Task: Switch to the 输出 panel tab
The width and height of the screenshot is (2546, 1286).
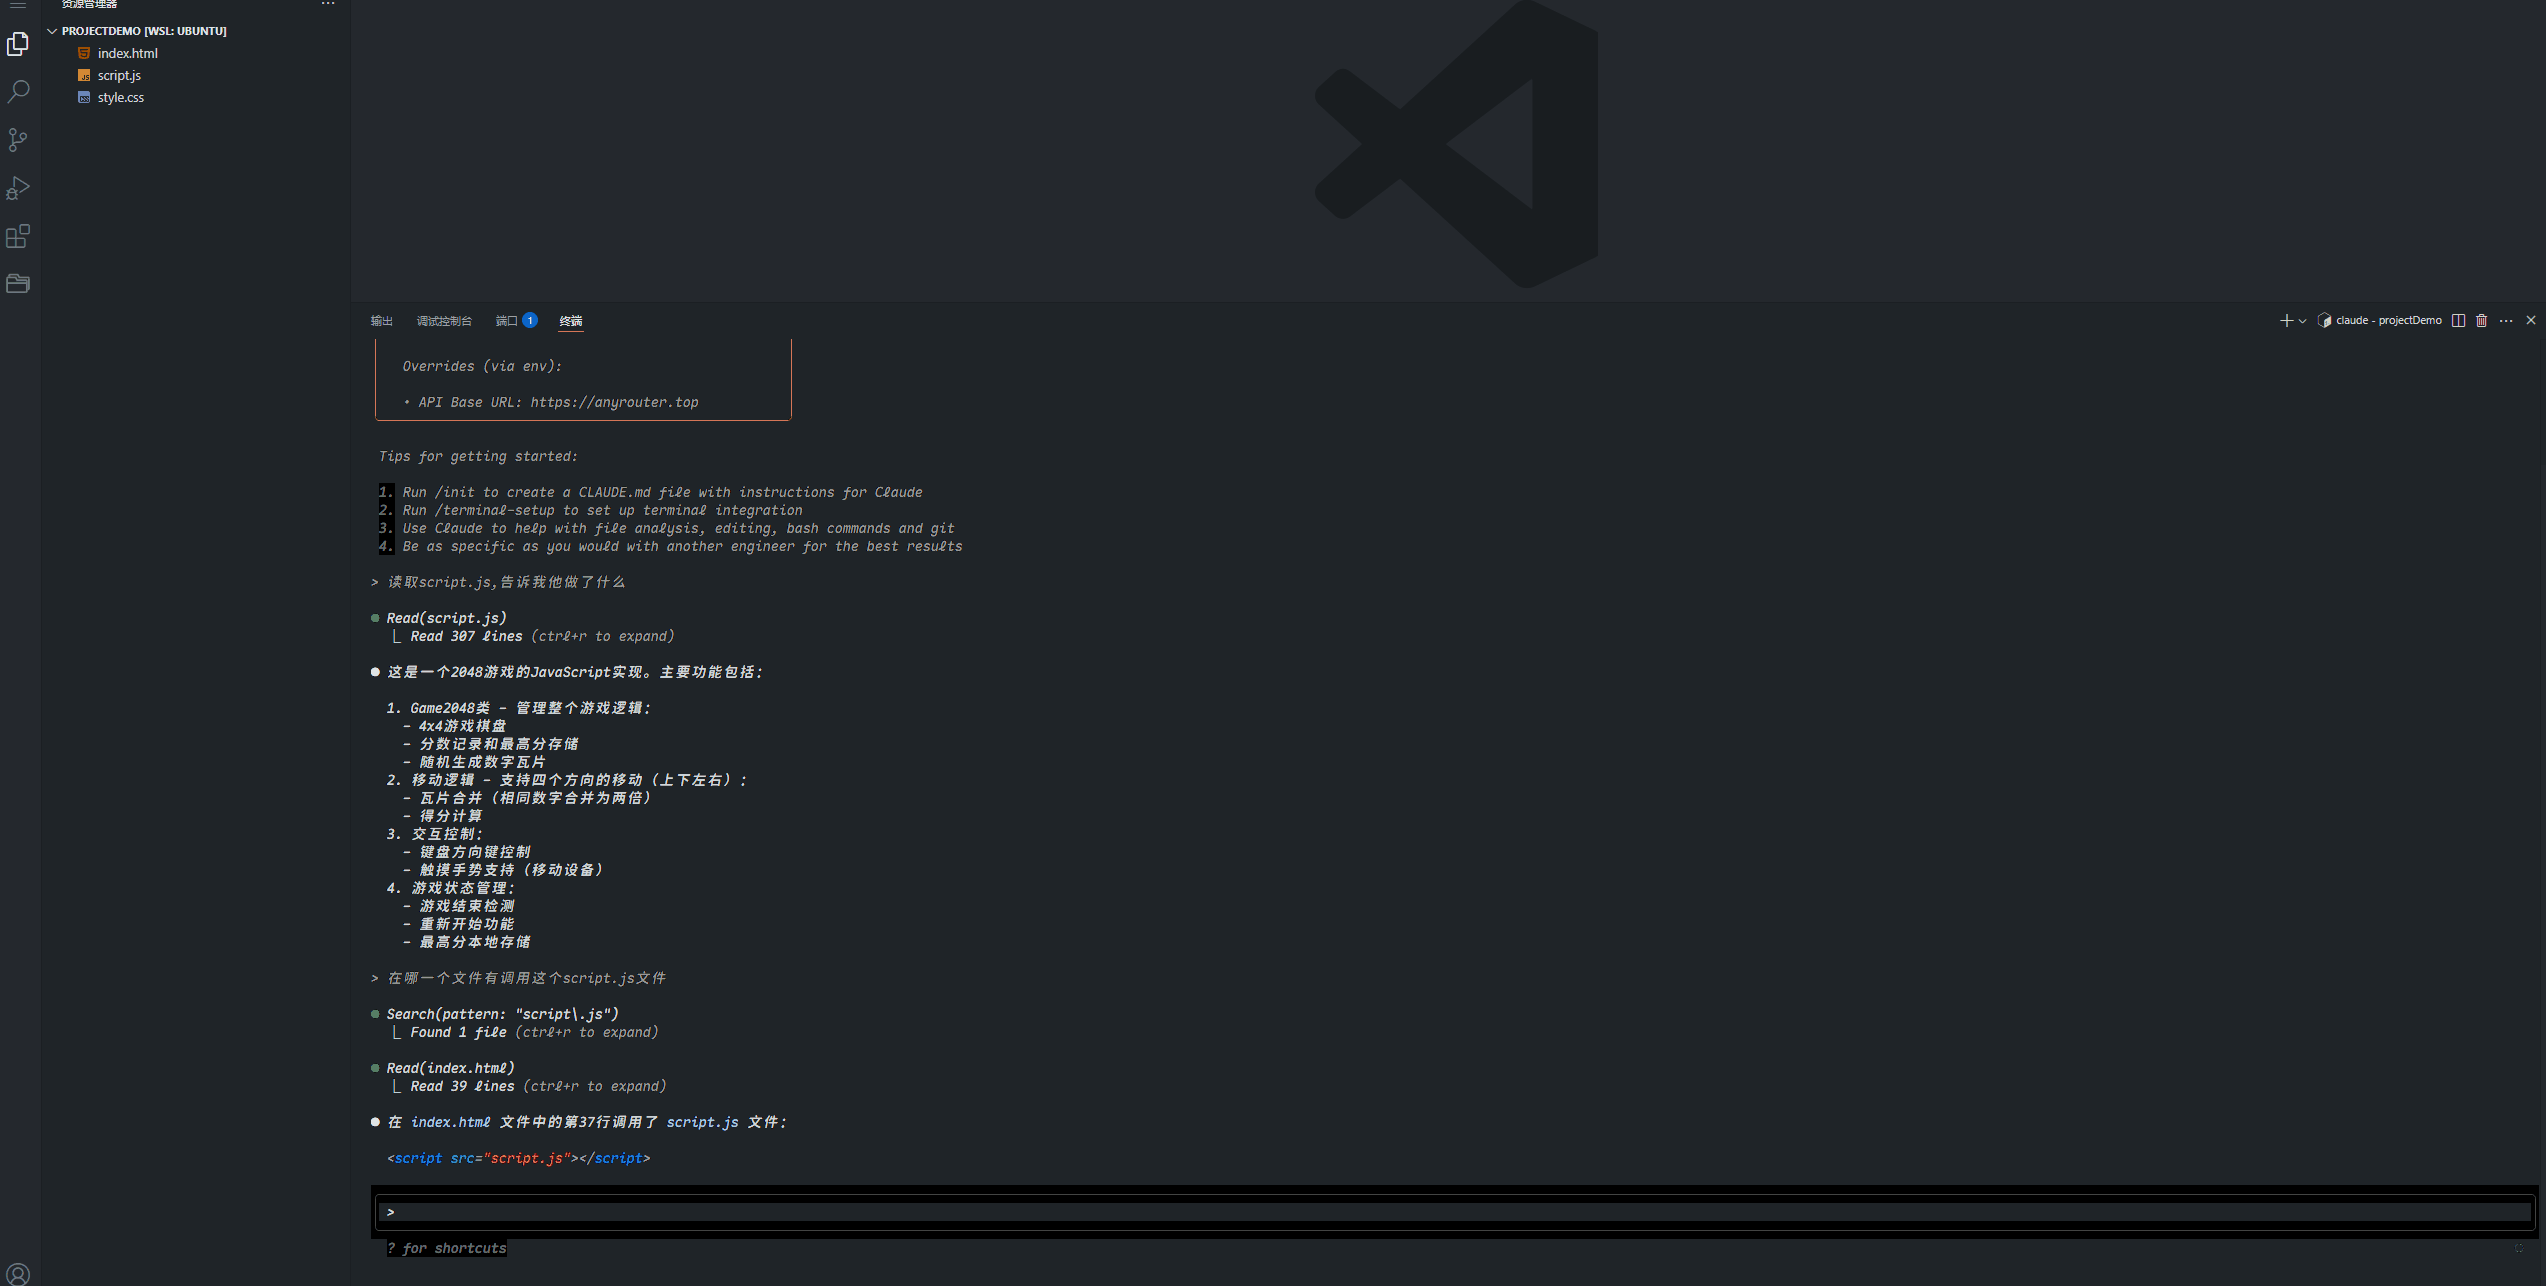Action: click(x=381, y=321)
